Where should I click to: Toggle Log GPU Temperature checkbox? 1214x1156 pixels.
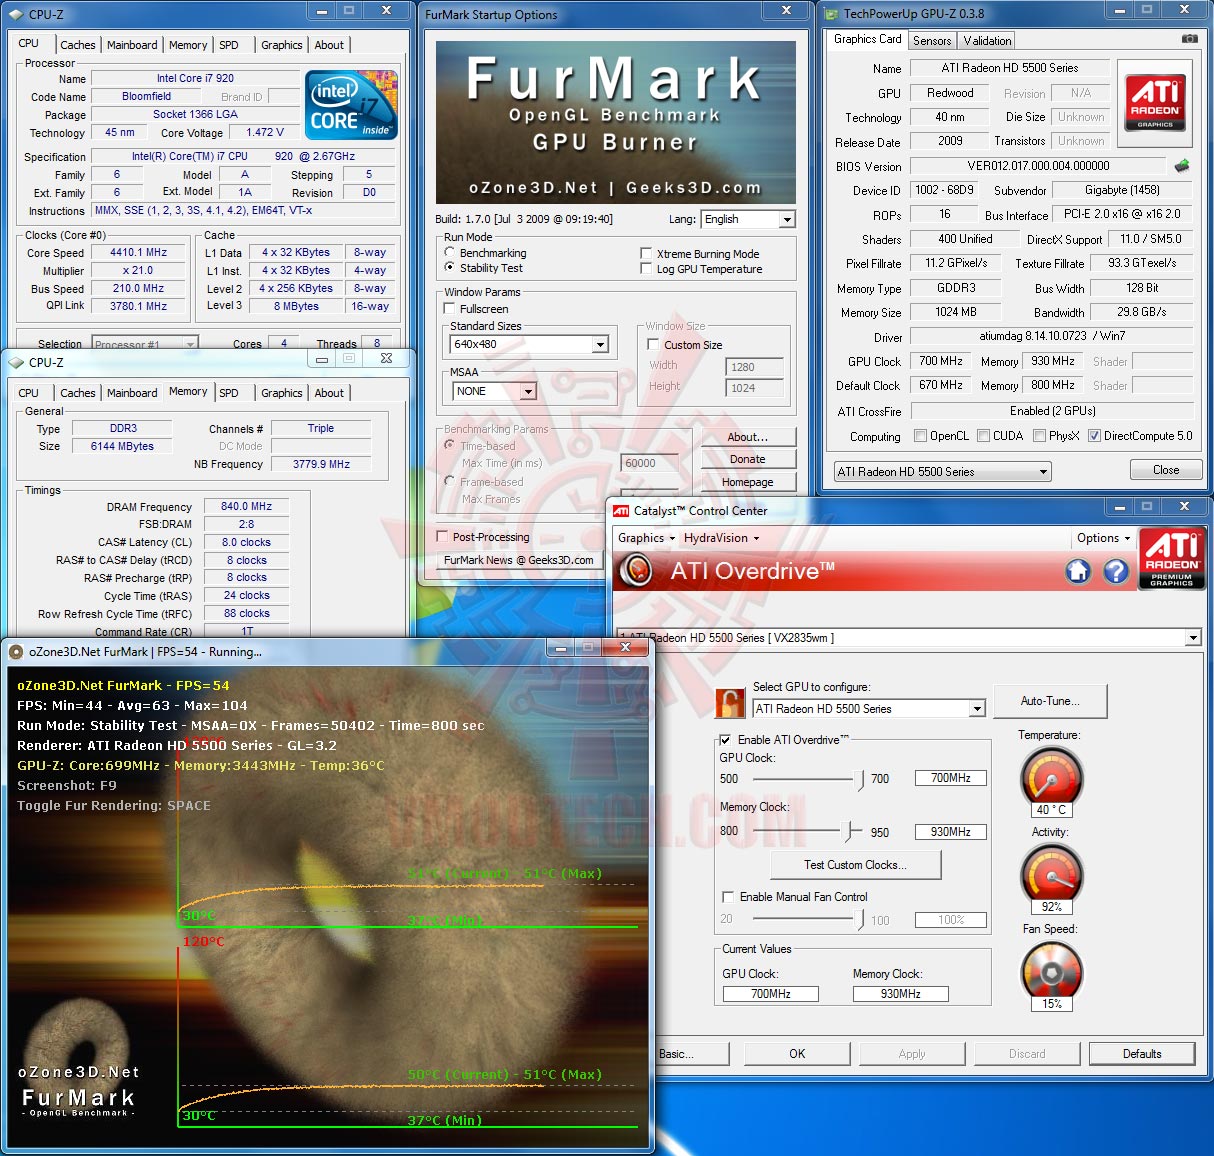tap(646, 269)
